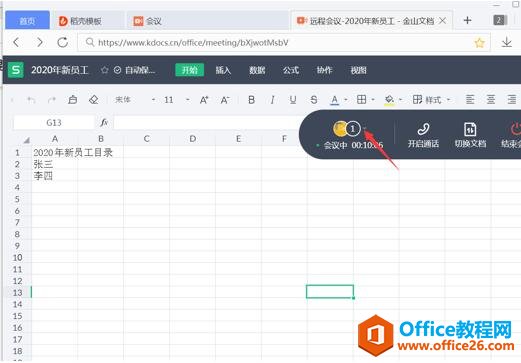
Task: Select column D header
Action: tap(192, 139)
